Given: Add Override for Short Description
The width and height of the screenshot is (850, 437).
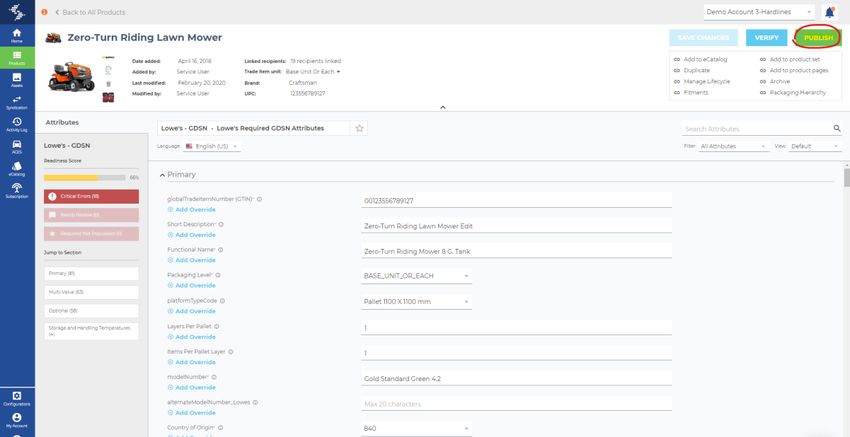Looking at the screenshot, I should coord(191,235).
